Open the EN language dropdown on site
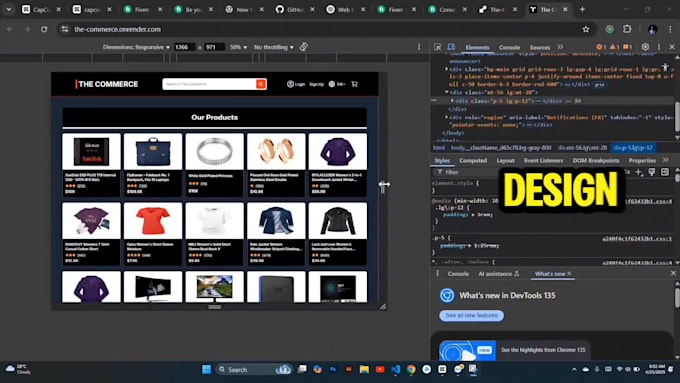The image size is (680, 383). tap(337, 84)
